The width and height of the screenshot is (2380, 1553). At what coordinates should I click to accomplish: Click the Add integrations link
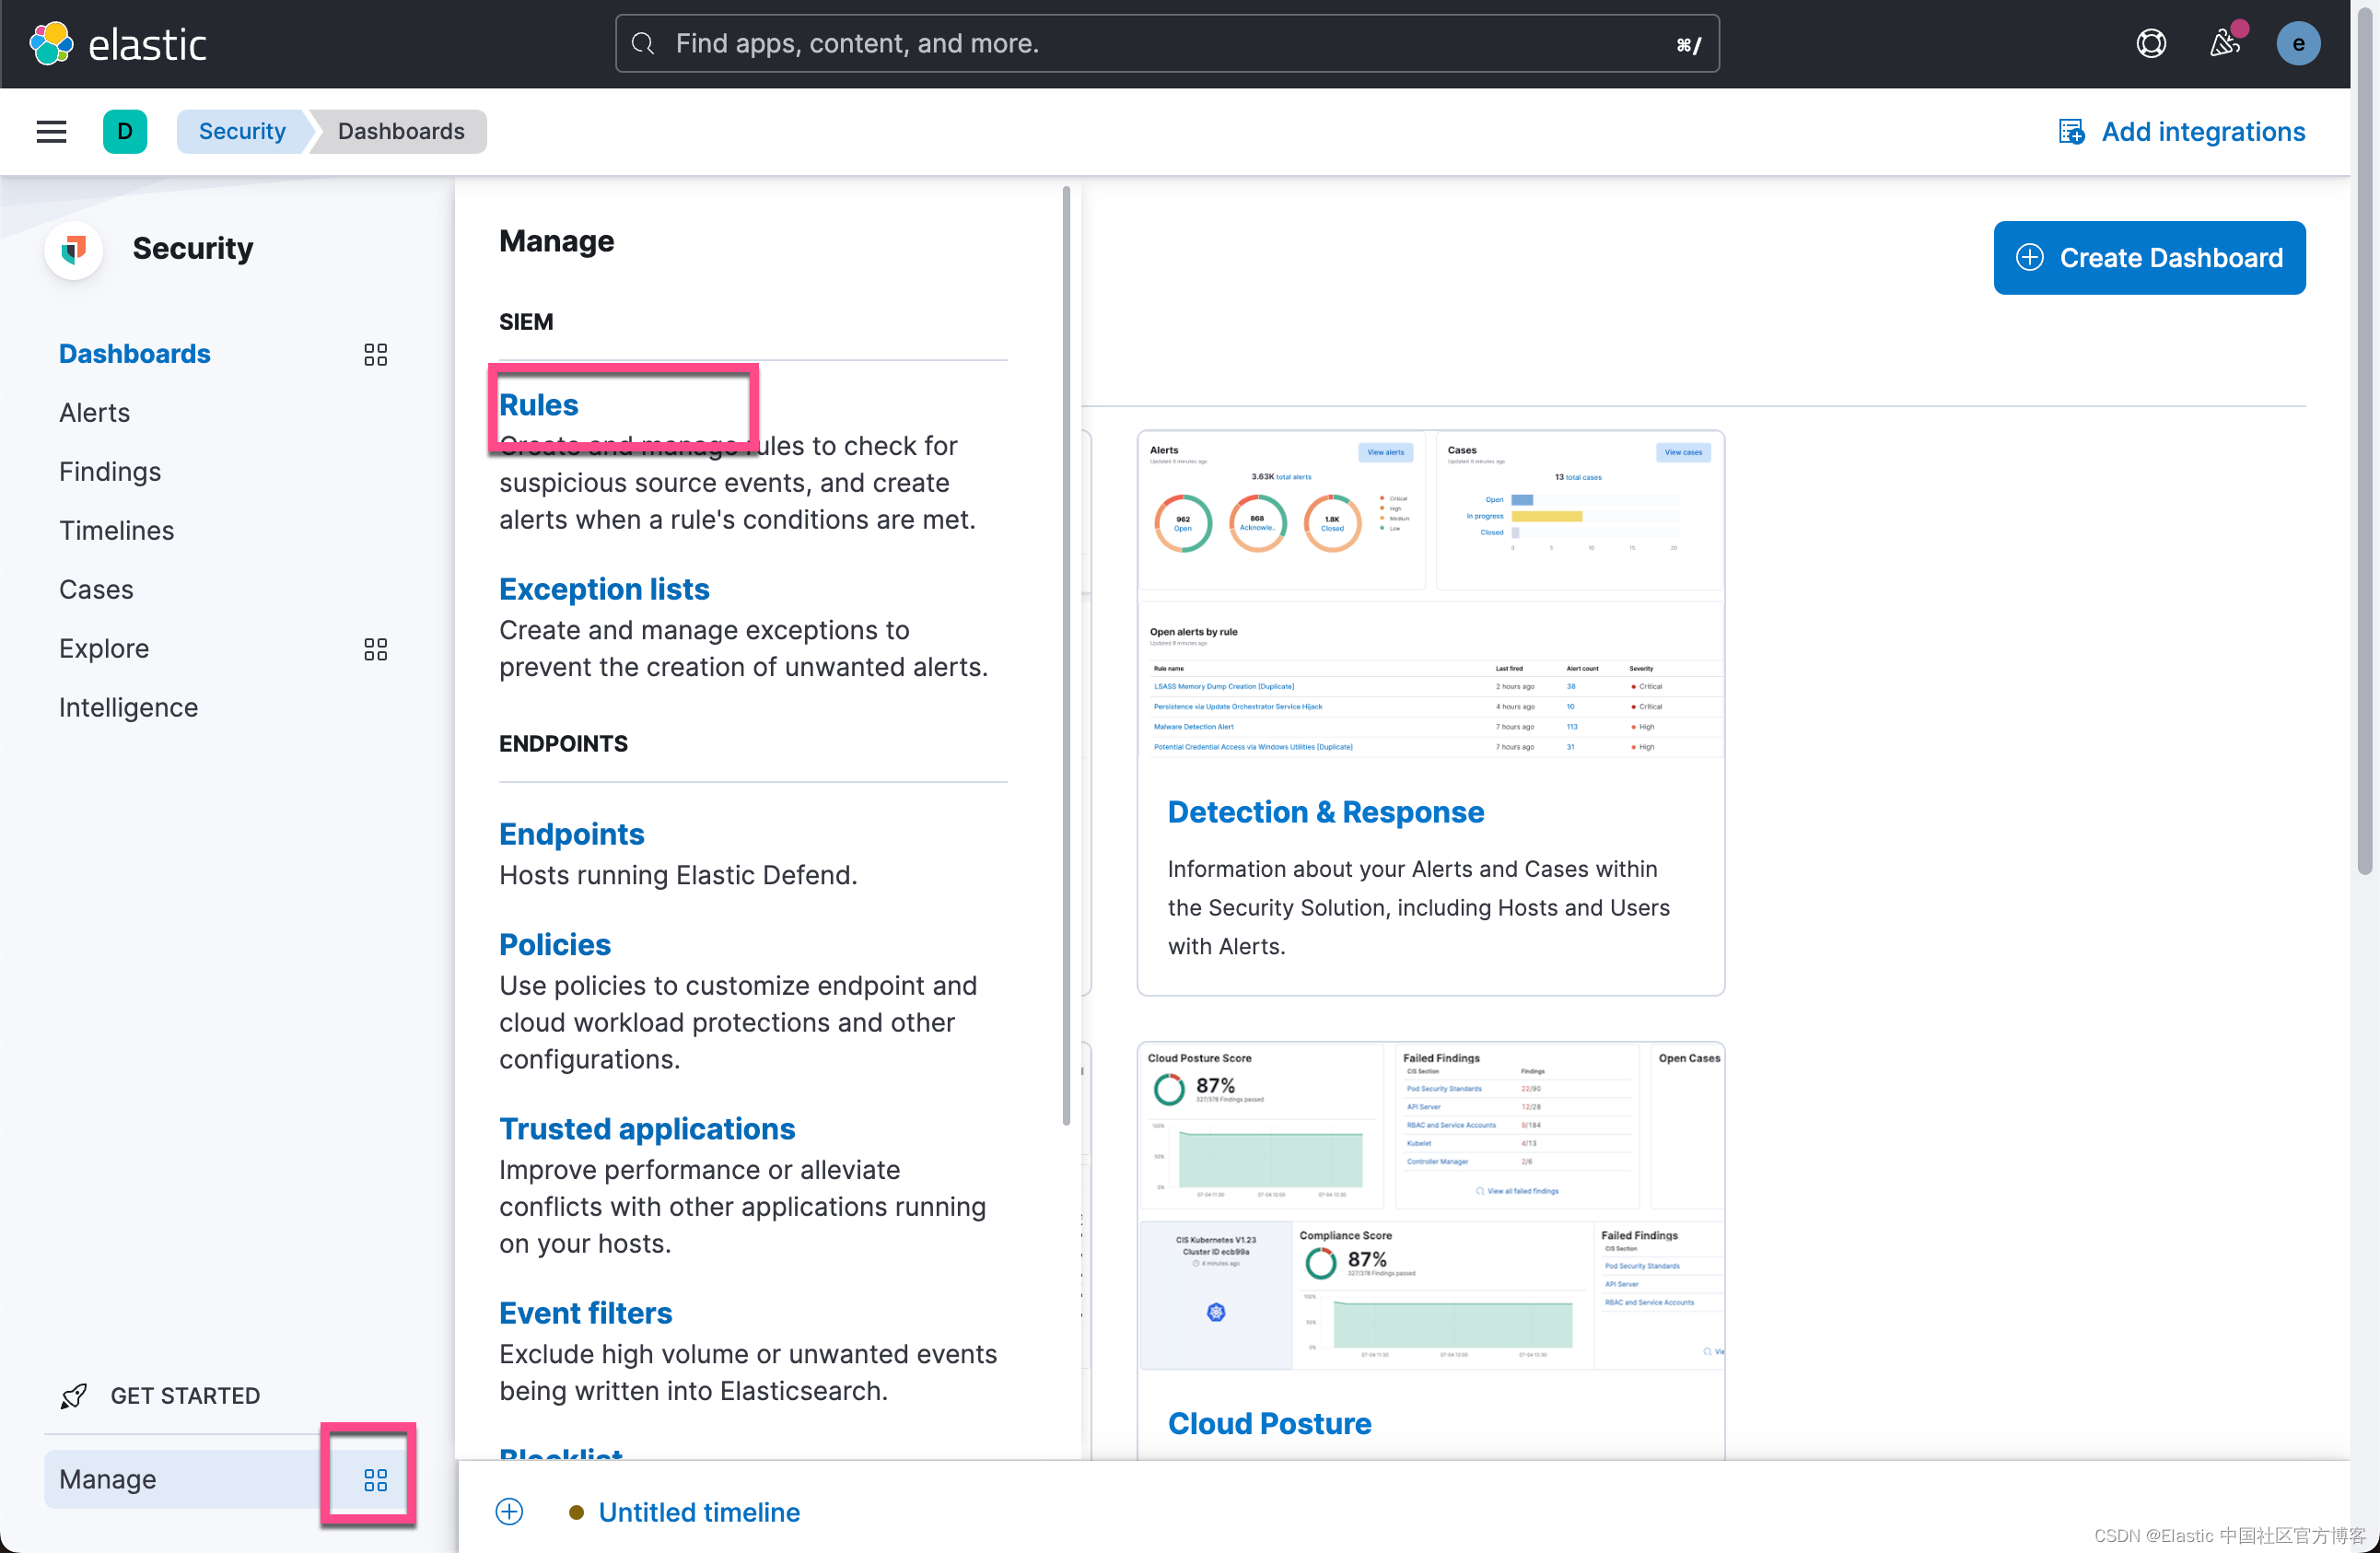point(2203,132)
